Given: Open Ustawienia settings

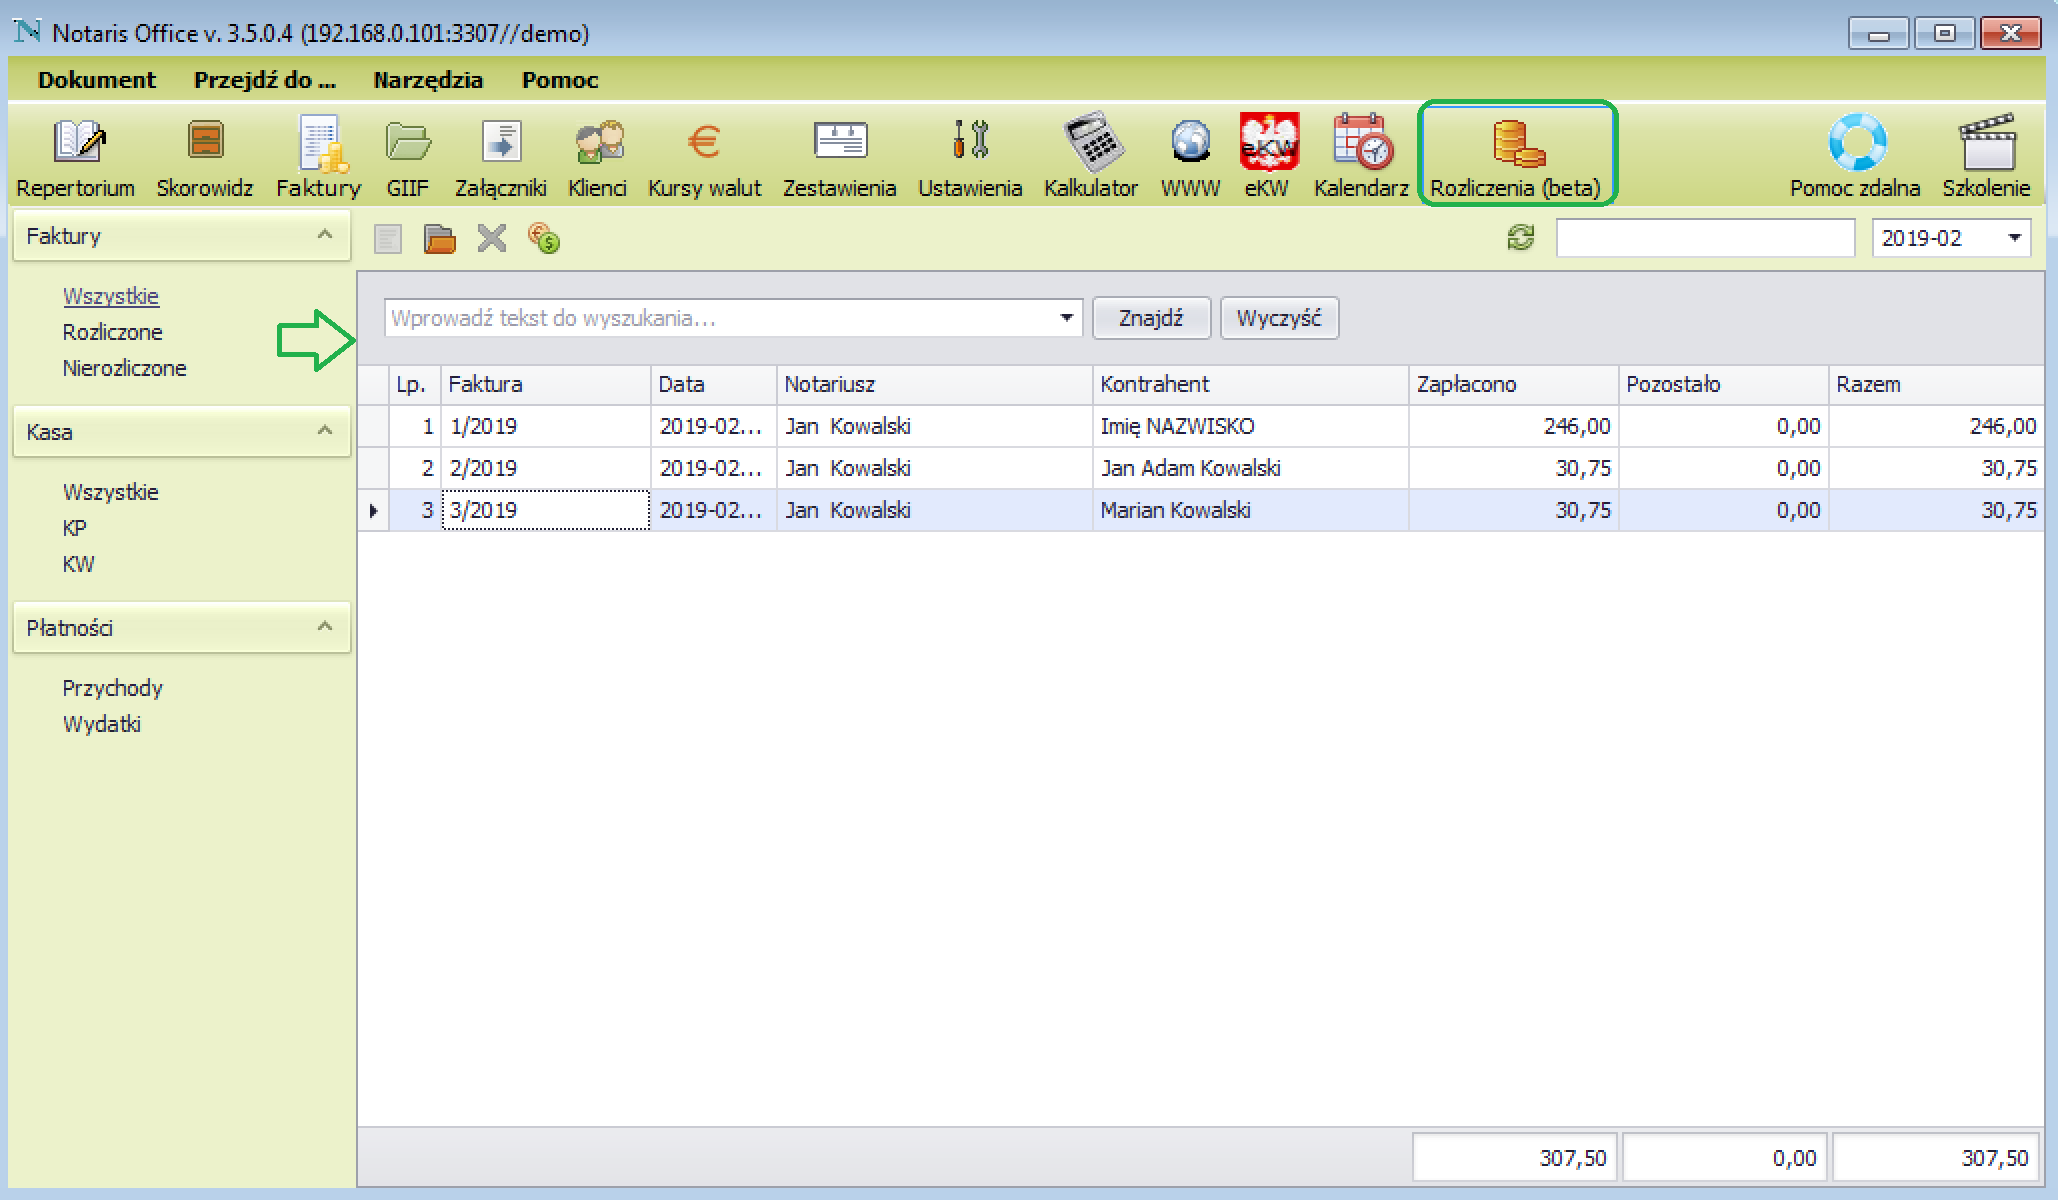Looking at the screenshot, I should 970,157.
